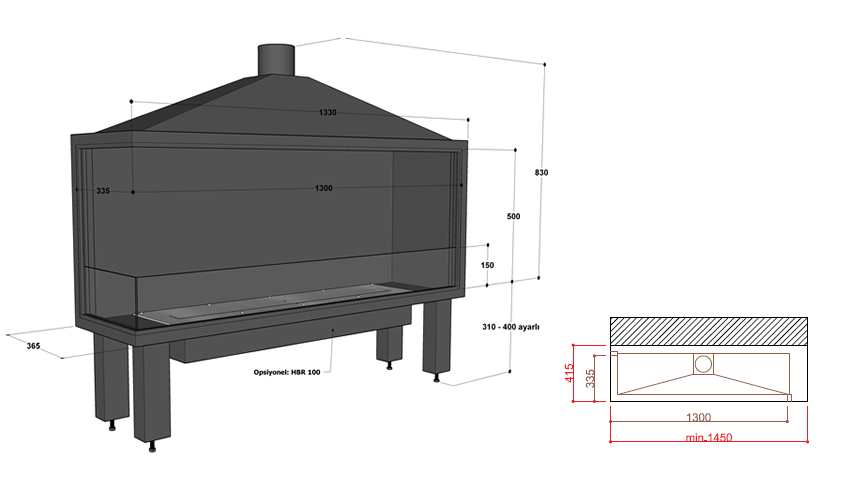Click the 150 glass height dimension label

487,265
